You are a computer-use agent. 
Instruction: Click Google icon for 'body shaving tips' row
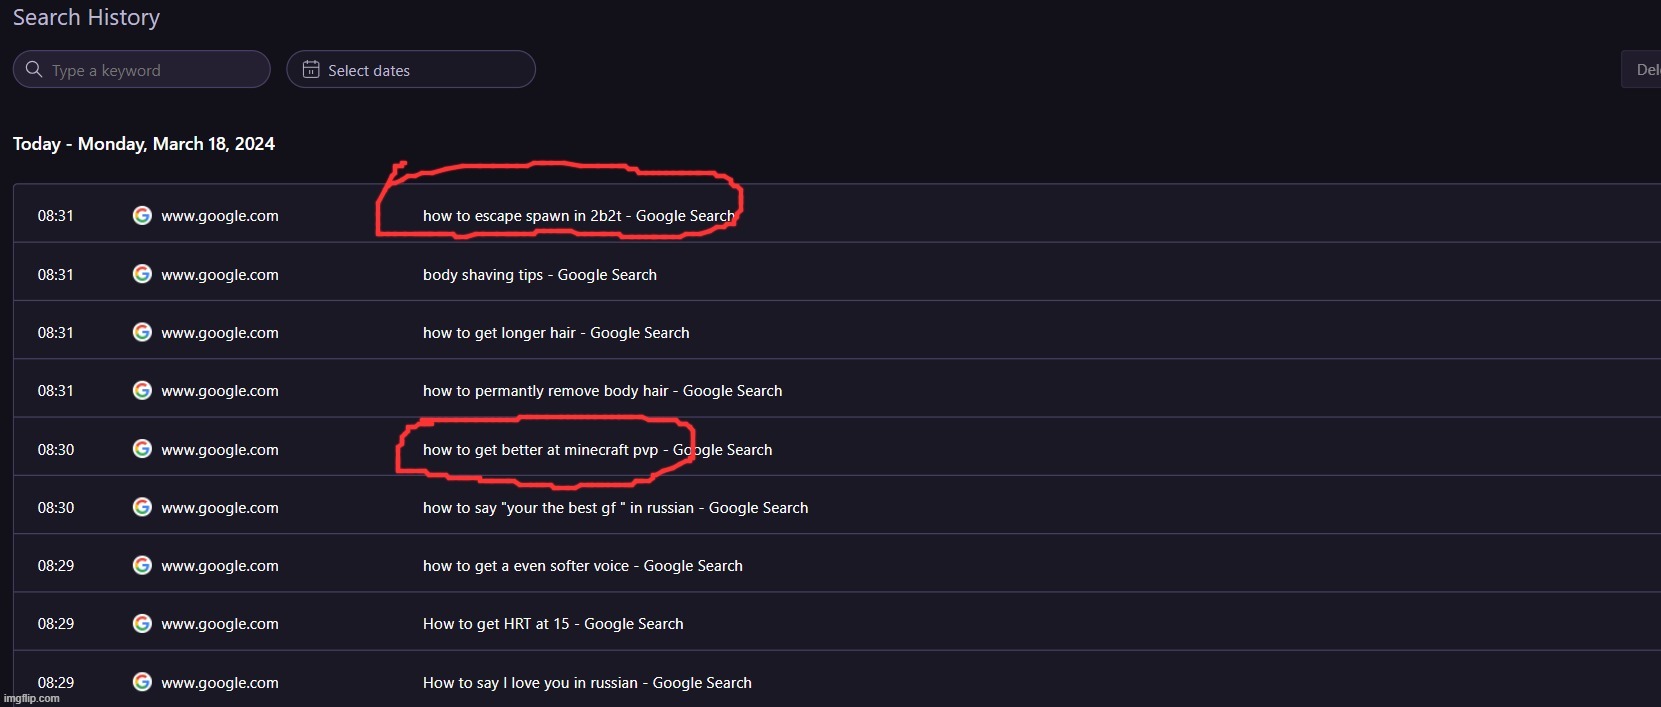pos(142,274)
